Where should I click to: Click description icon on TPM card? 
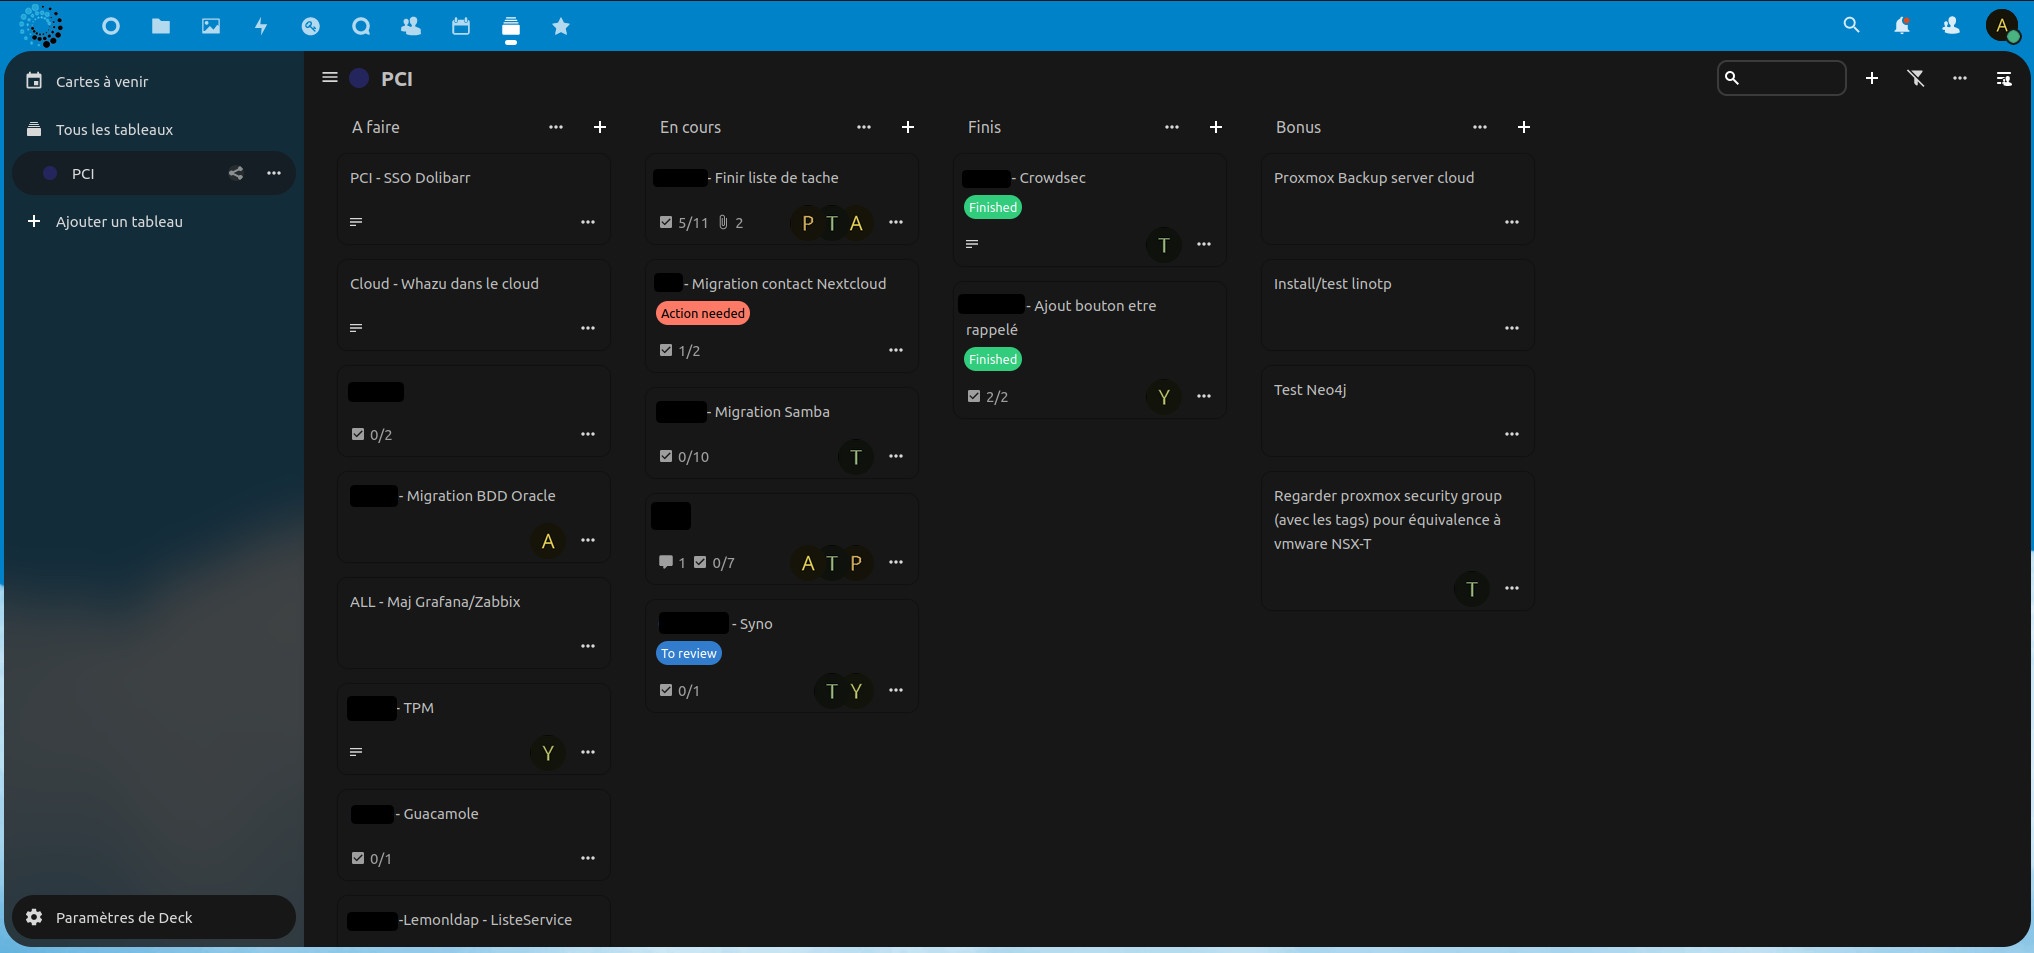point(356,752)
